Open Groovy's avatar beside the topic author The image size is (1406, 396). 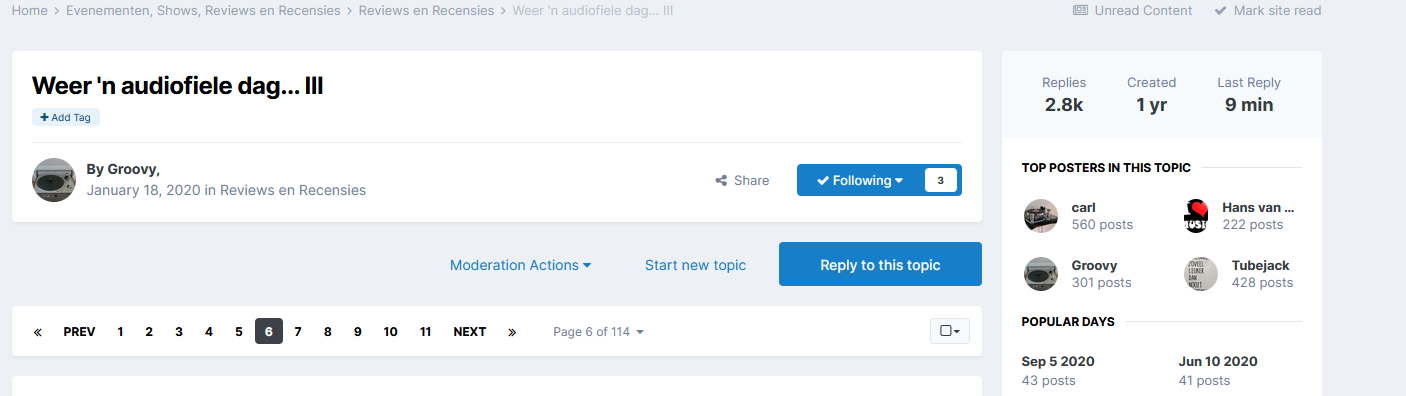(x=54, y=180)
